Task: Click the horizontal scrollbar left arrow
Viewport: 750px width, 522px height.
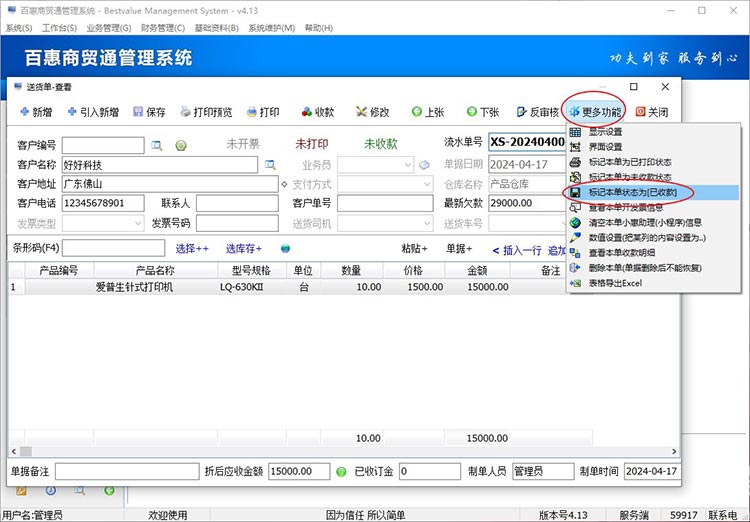Action: pyautogui.click(x=14, y=451)
